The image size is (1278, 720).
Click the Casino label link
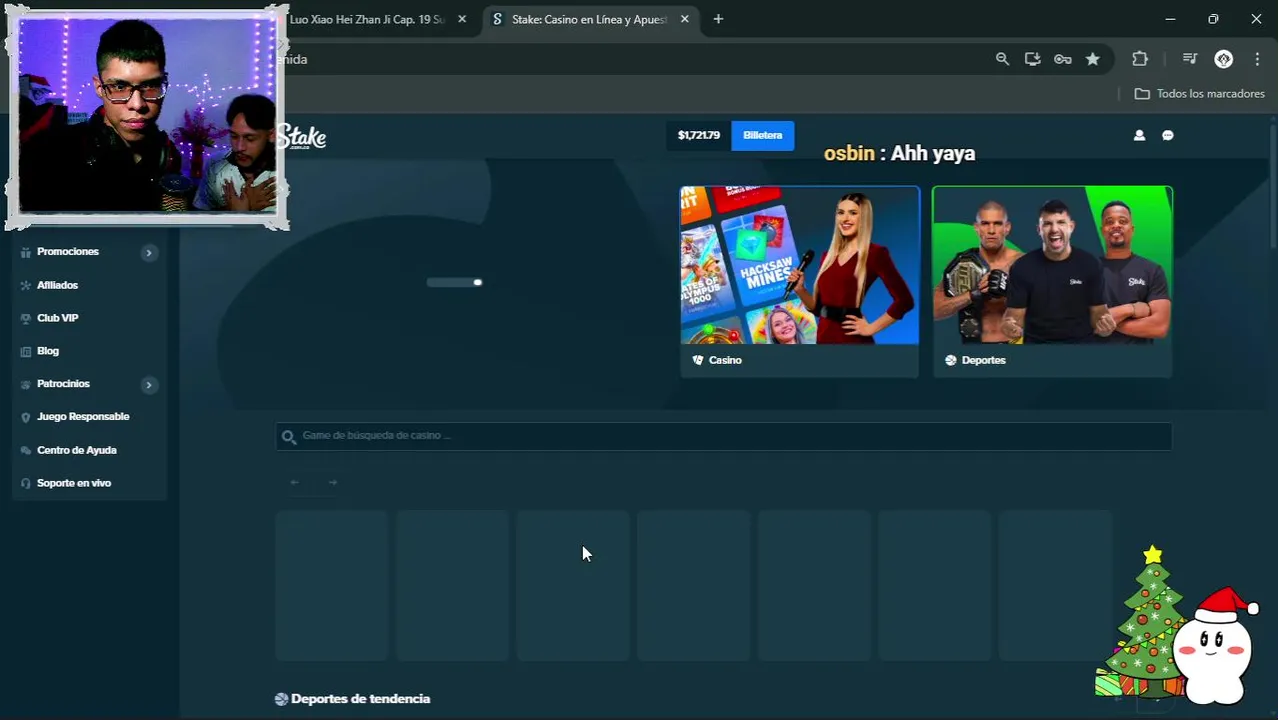coord(725,360)
